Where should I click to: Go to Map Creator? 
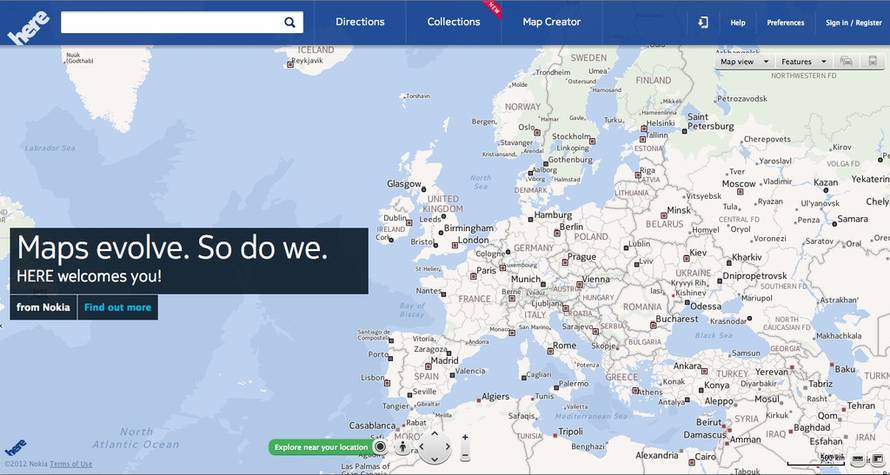551,22
